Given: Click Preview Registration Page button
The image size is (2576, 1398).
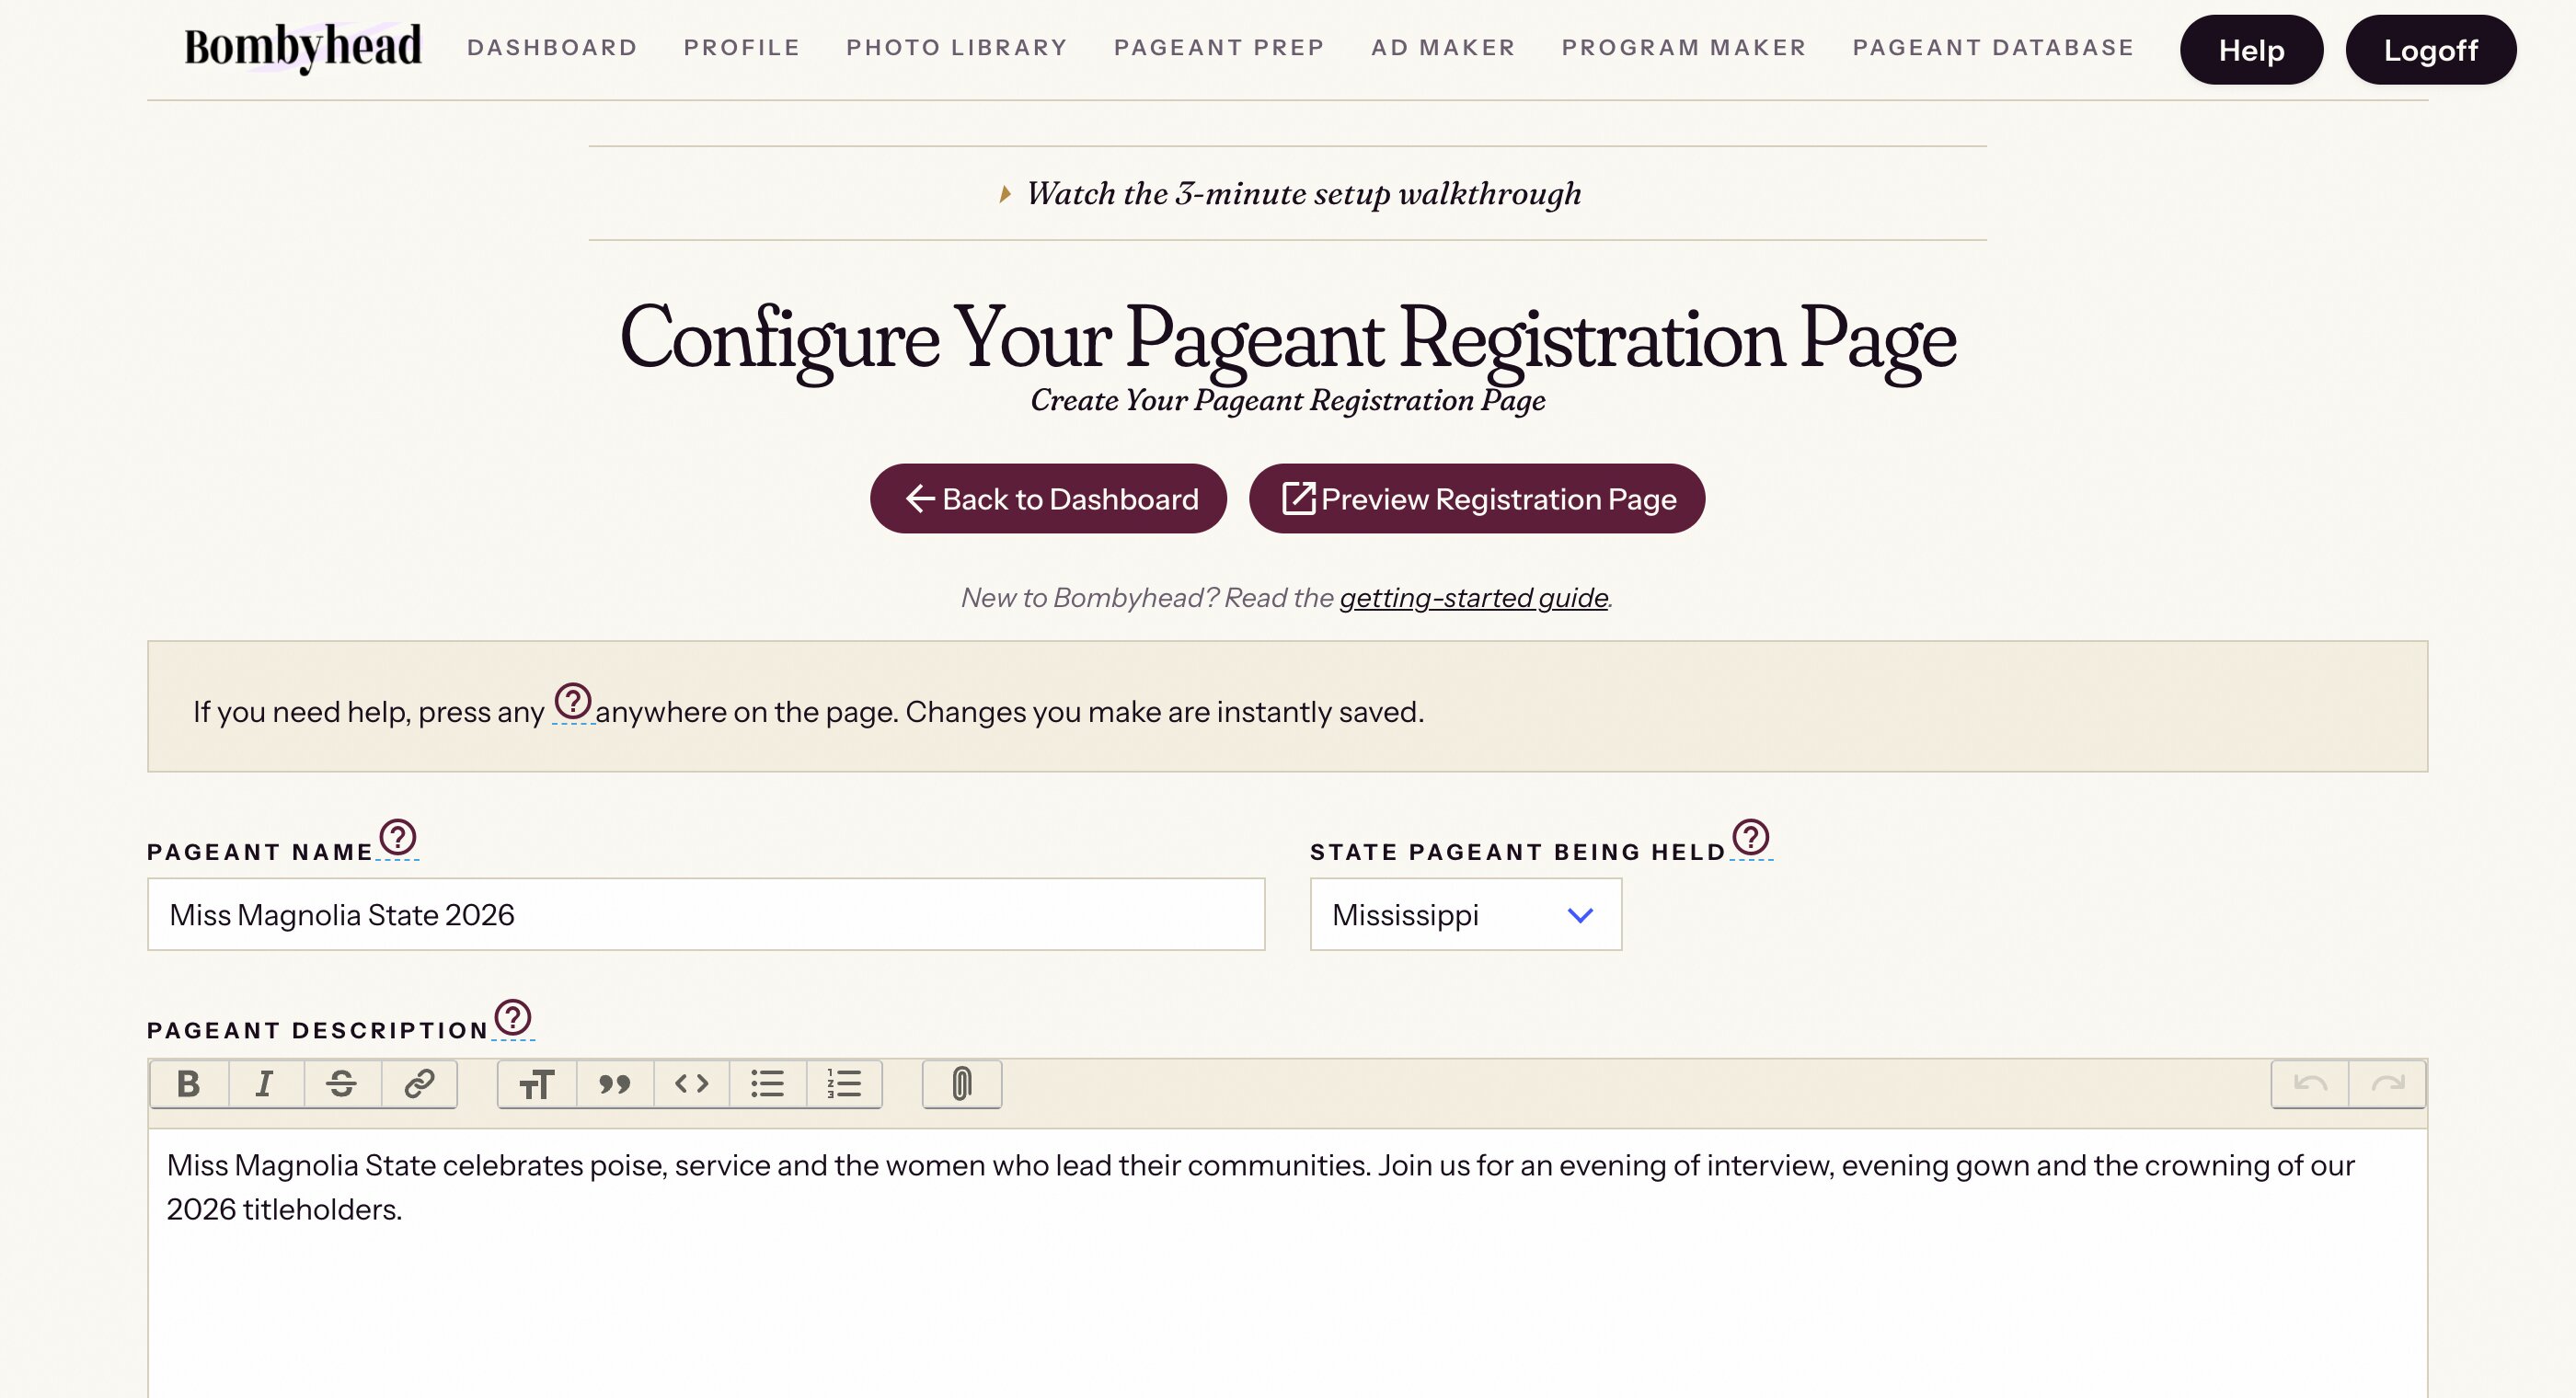Looking at the screenshot, I should pyautogui.click(x=1477, y=498).
